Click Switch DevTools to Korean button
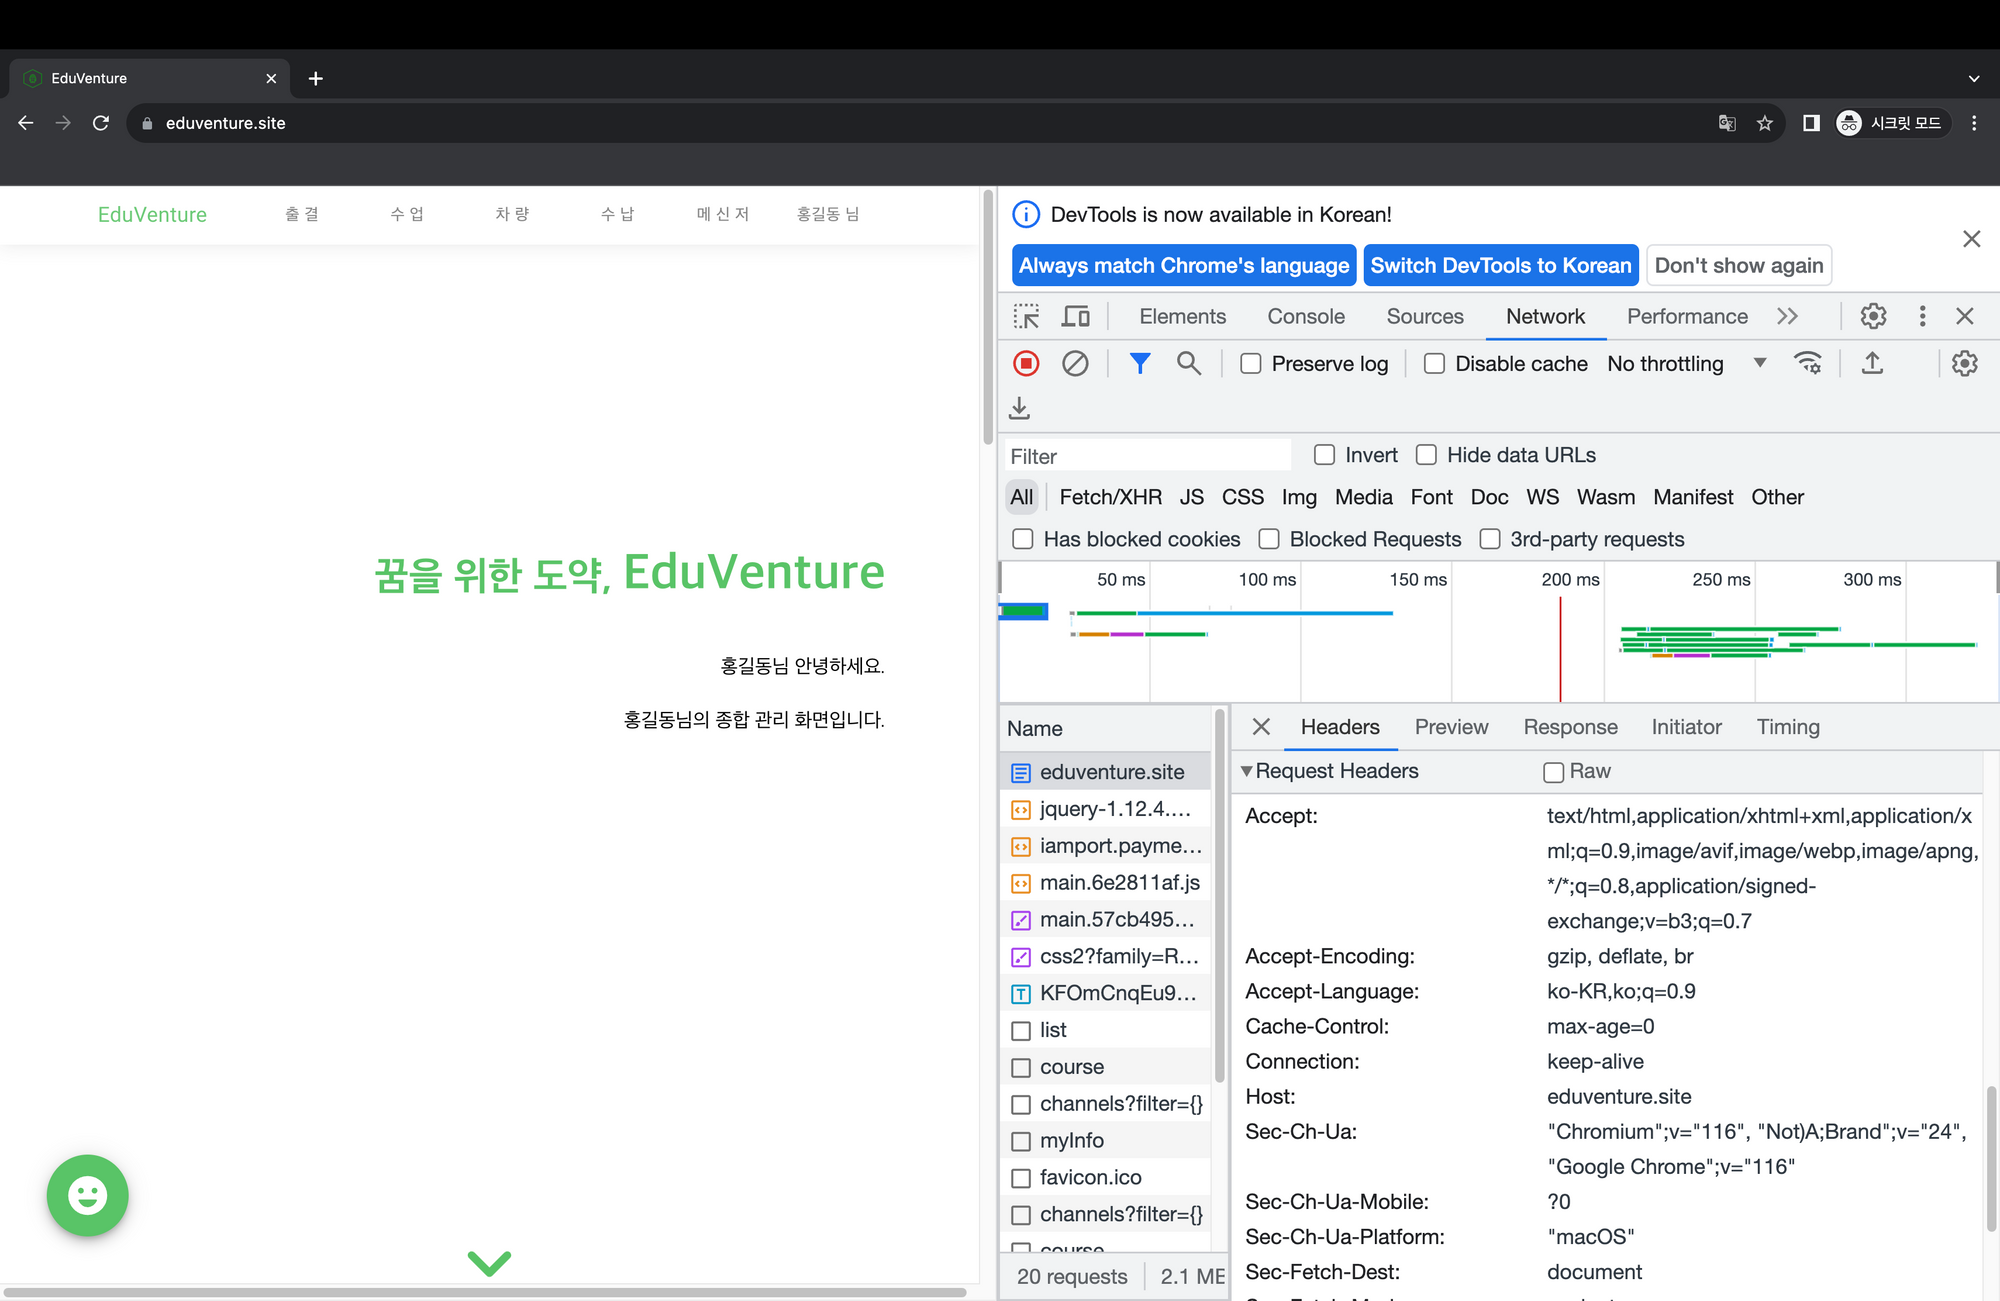The image size is (2000, 1301). coord(1500,265)
